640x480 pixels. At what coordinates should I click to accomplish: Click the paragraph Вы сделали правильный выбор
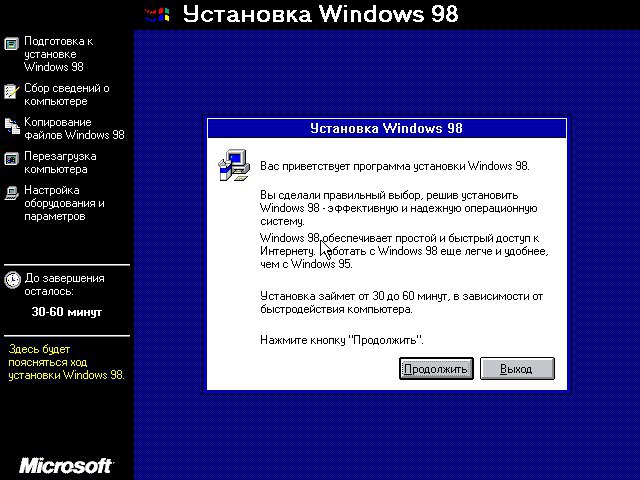point(399,208)
